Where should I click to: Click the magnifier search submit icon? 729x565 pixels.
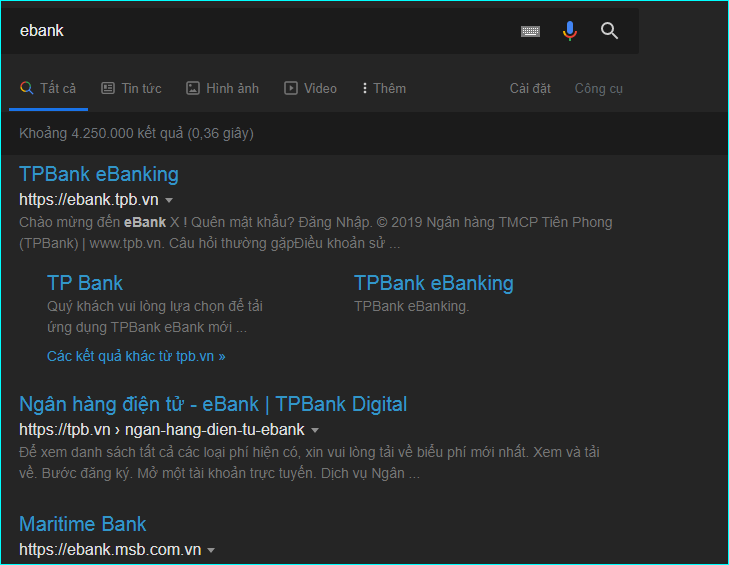(x=609, y=31)
